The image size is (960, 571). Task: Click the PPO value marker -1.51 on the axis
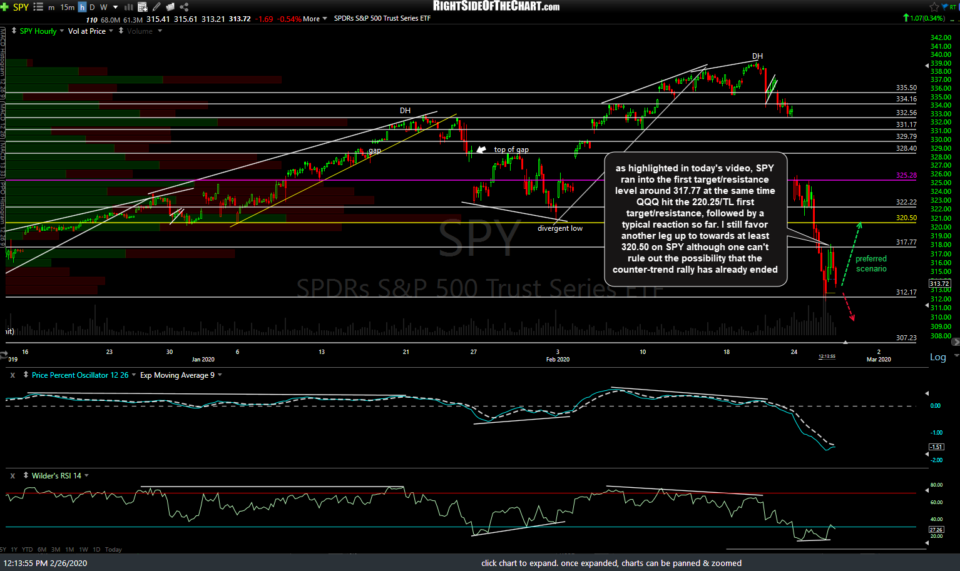click(937, 447)
